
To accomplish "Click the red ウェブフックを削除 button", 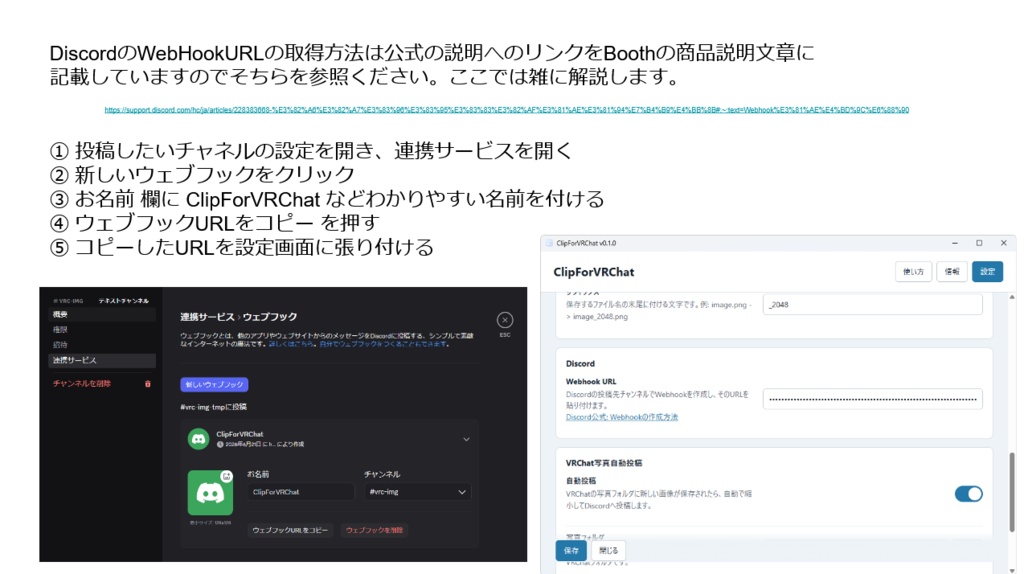I will coord(374,530).
